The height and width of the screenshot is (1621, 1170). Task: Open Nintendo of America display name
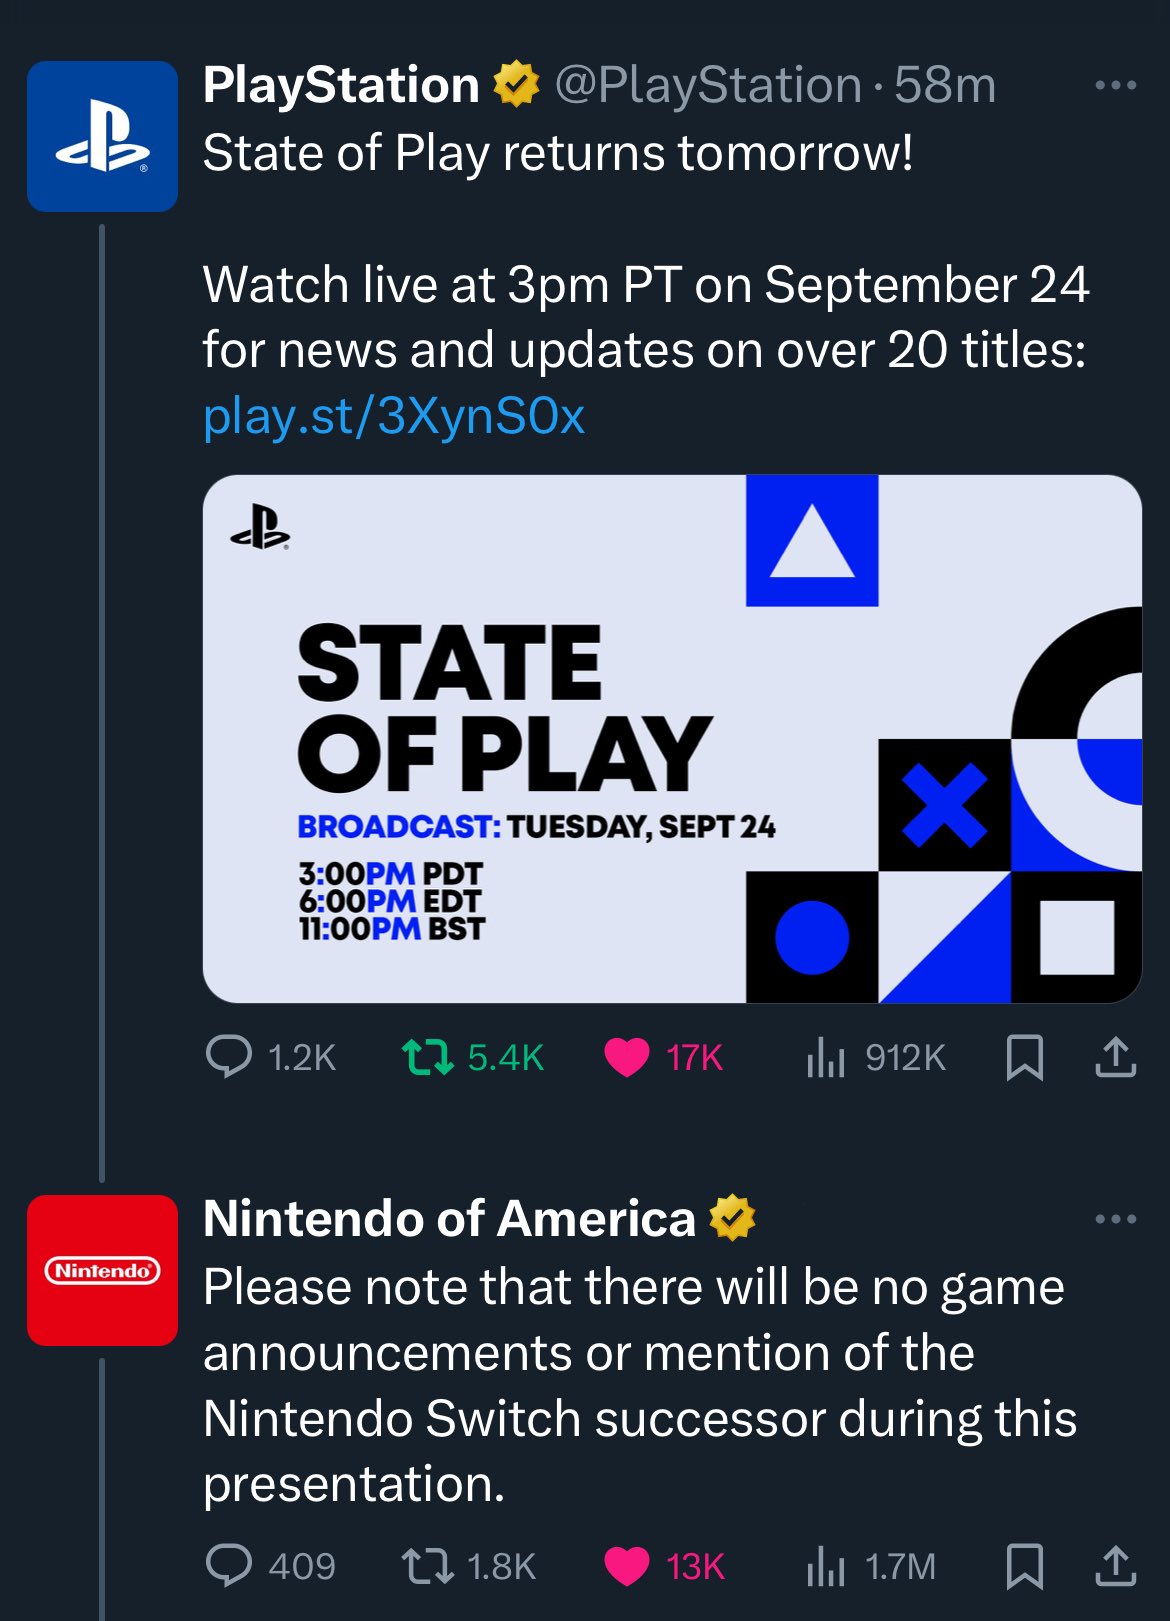[x=449, y=1219]
